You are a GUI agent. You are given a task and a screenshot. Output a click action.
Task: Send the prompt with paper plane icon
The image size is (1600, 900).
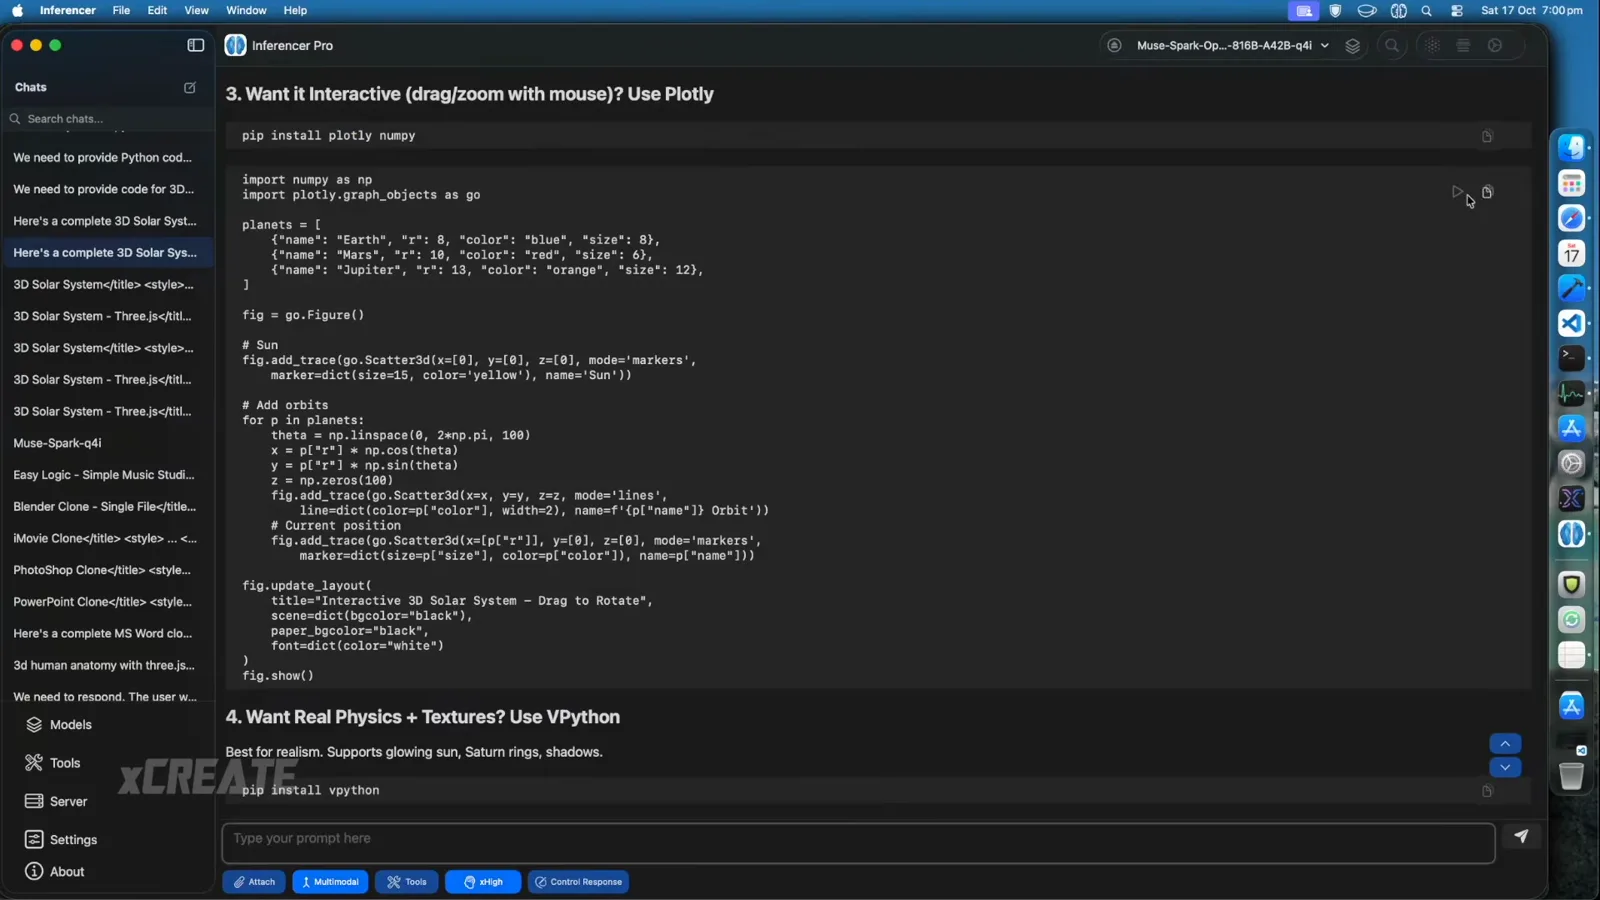coord(1521,836)
